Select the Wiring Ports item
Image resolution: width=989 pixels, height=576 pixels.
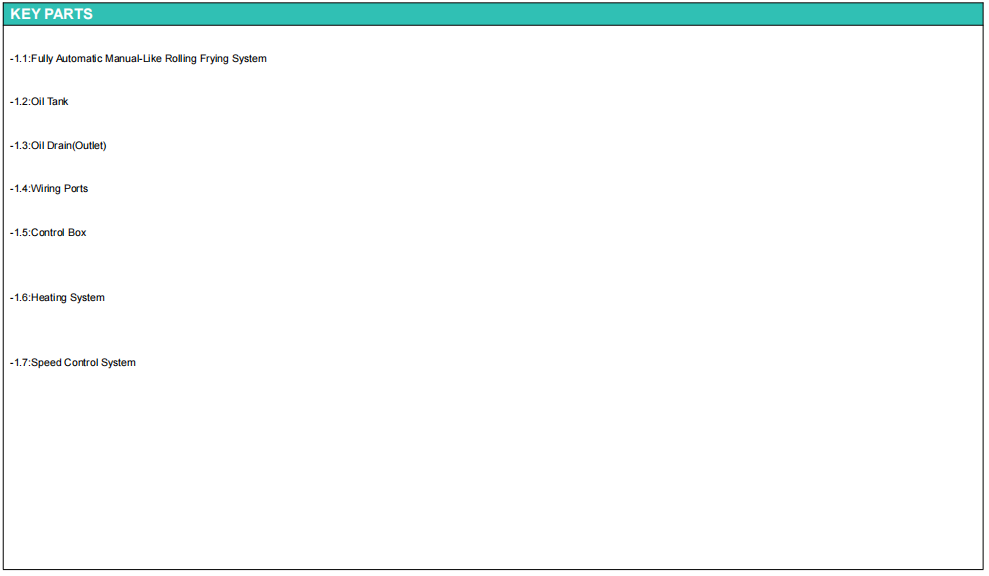click(59, 189)
